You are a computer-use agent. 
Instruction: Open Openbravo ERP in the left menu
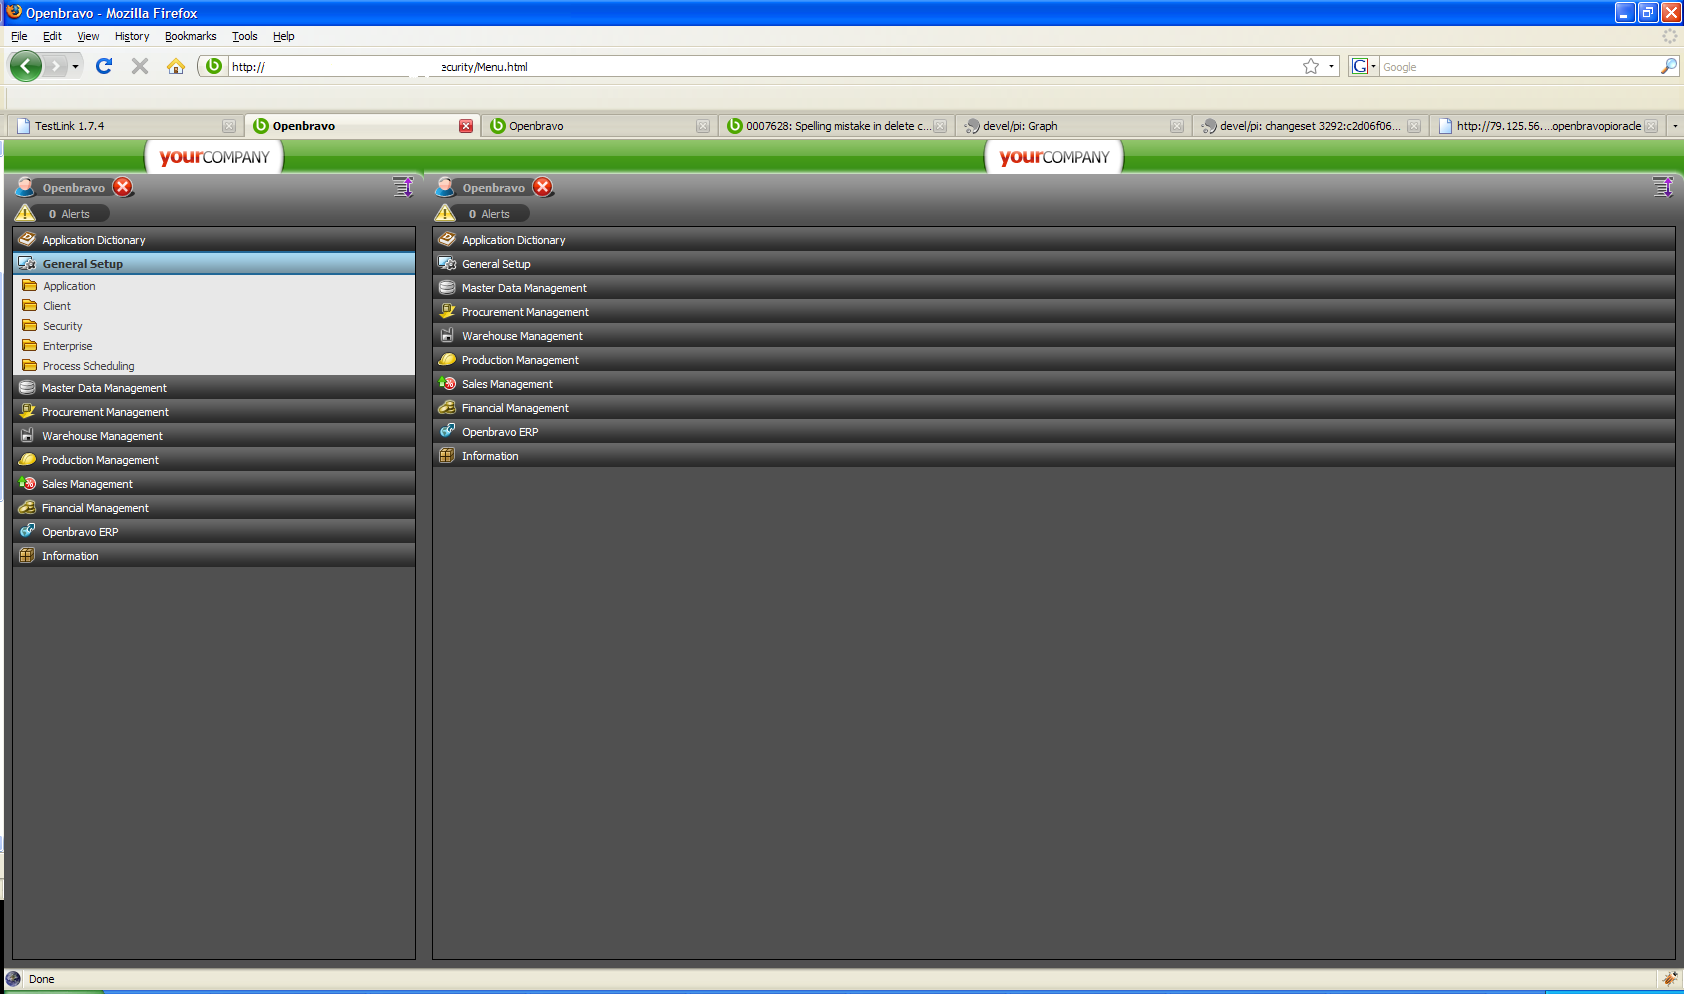[214, 531]
